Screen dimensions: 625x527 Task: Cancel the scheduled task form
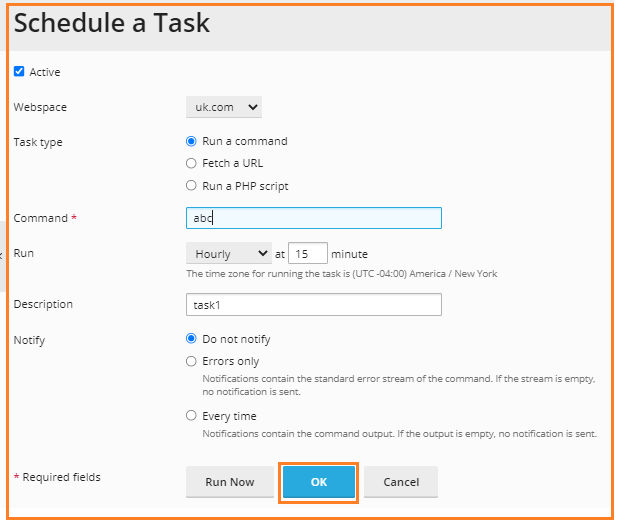point(401,482)
